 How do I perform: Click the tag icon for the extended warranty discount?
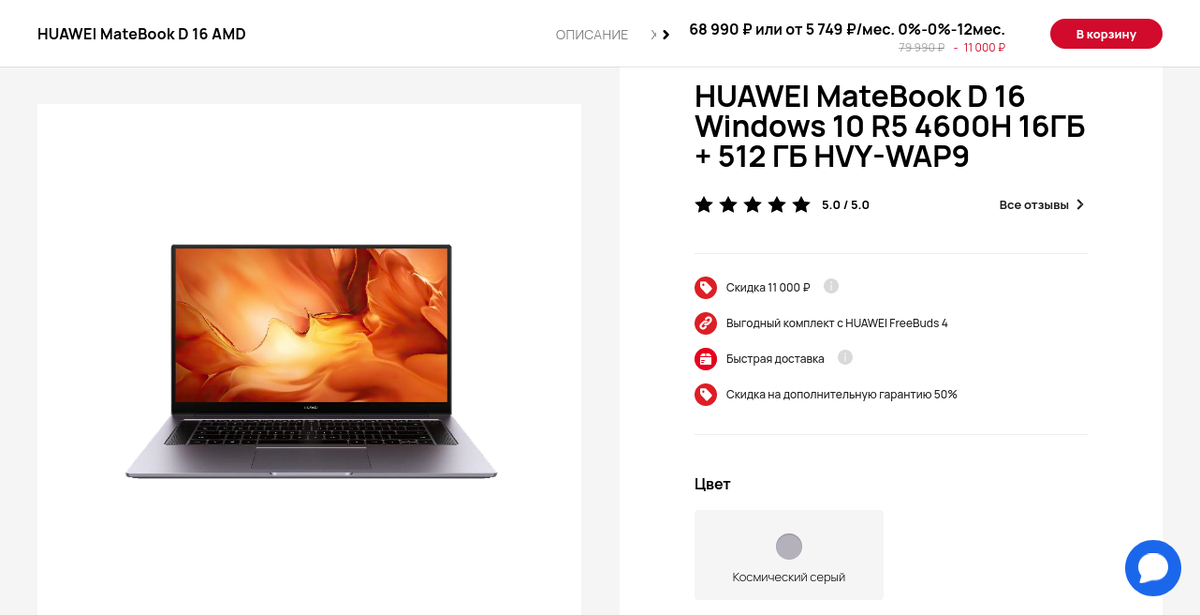(706, 394)
